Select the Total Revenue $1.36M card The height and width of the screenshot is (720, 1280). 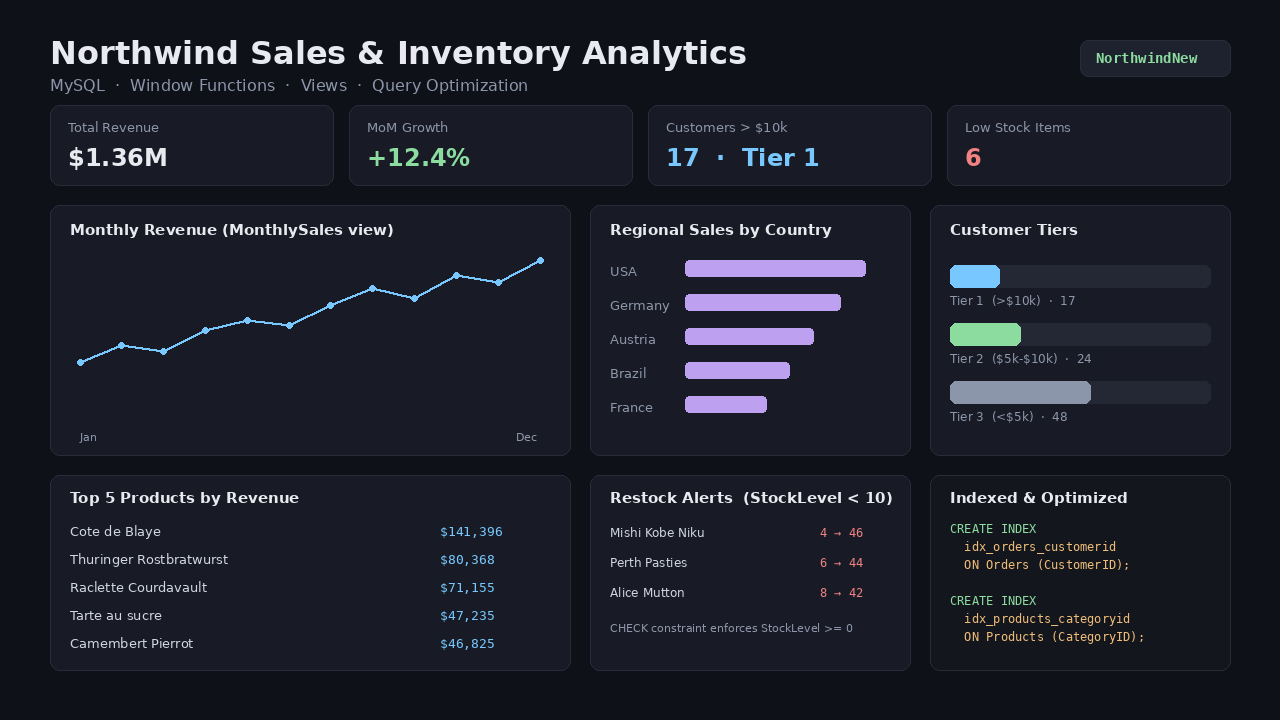tap(192, 146)
